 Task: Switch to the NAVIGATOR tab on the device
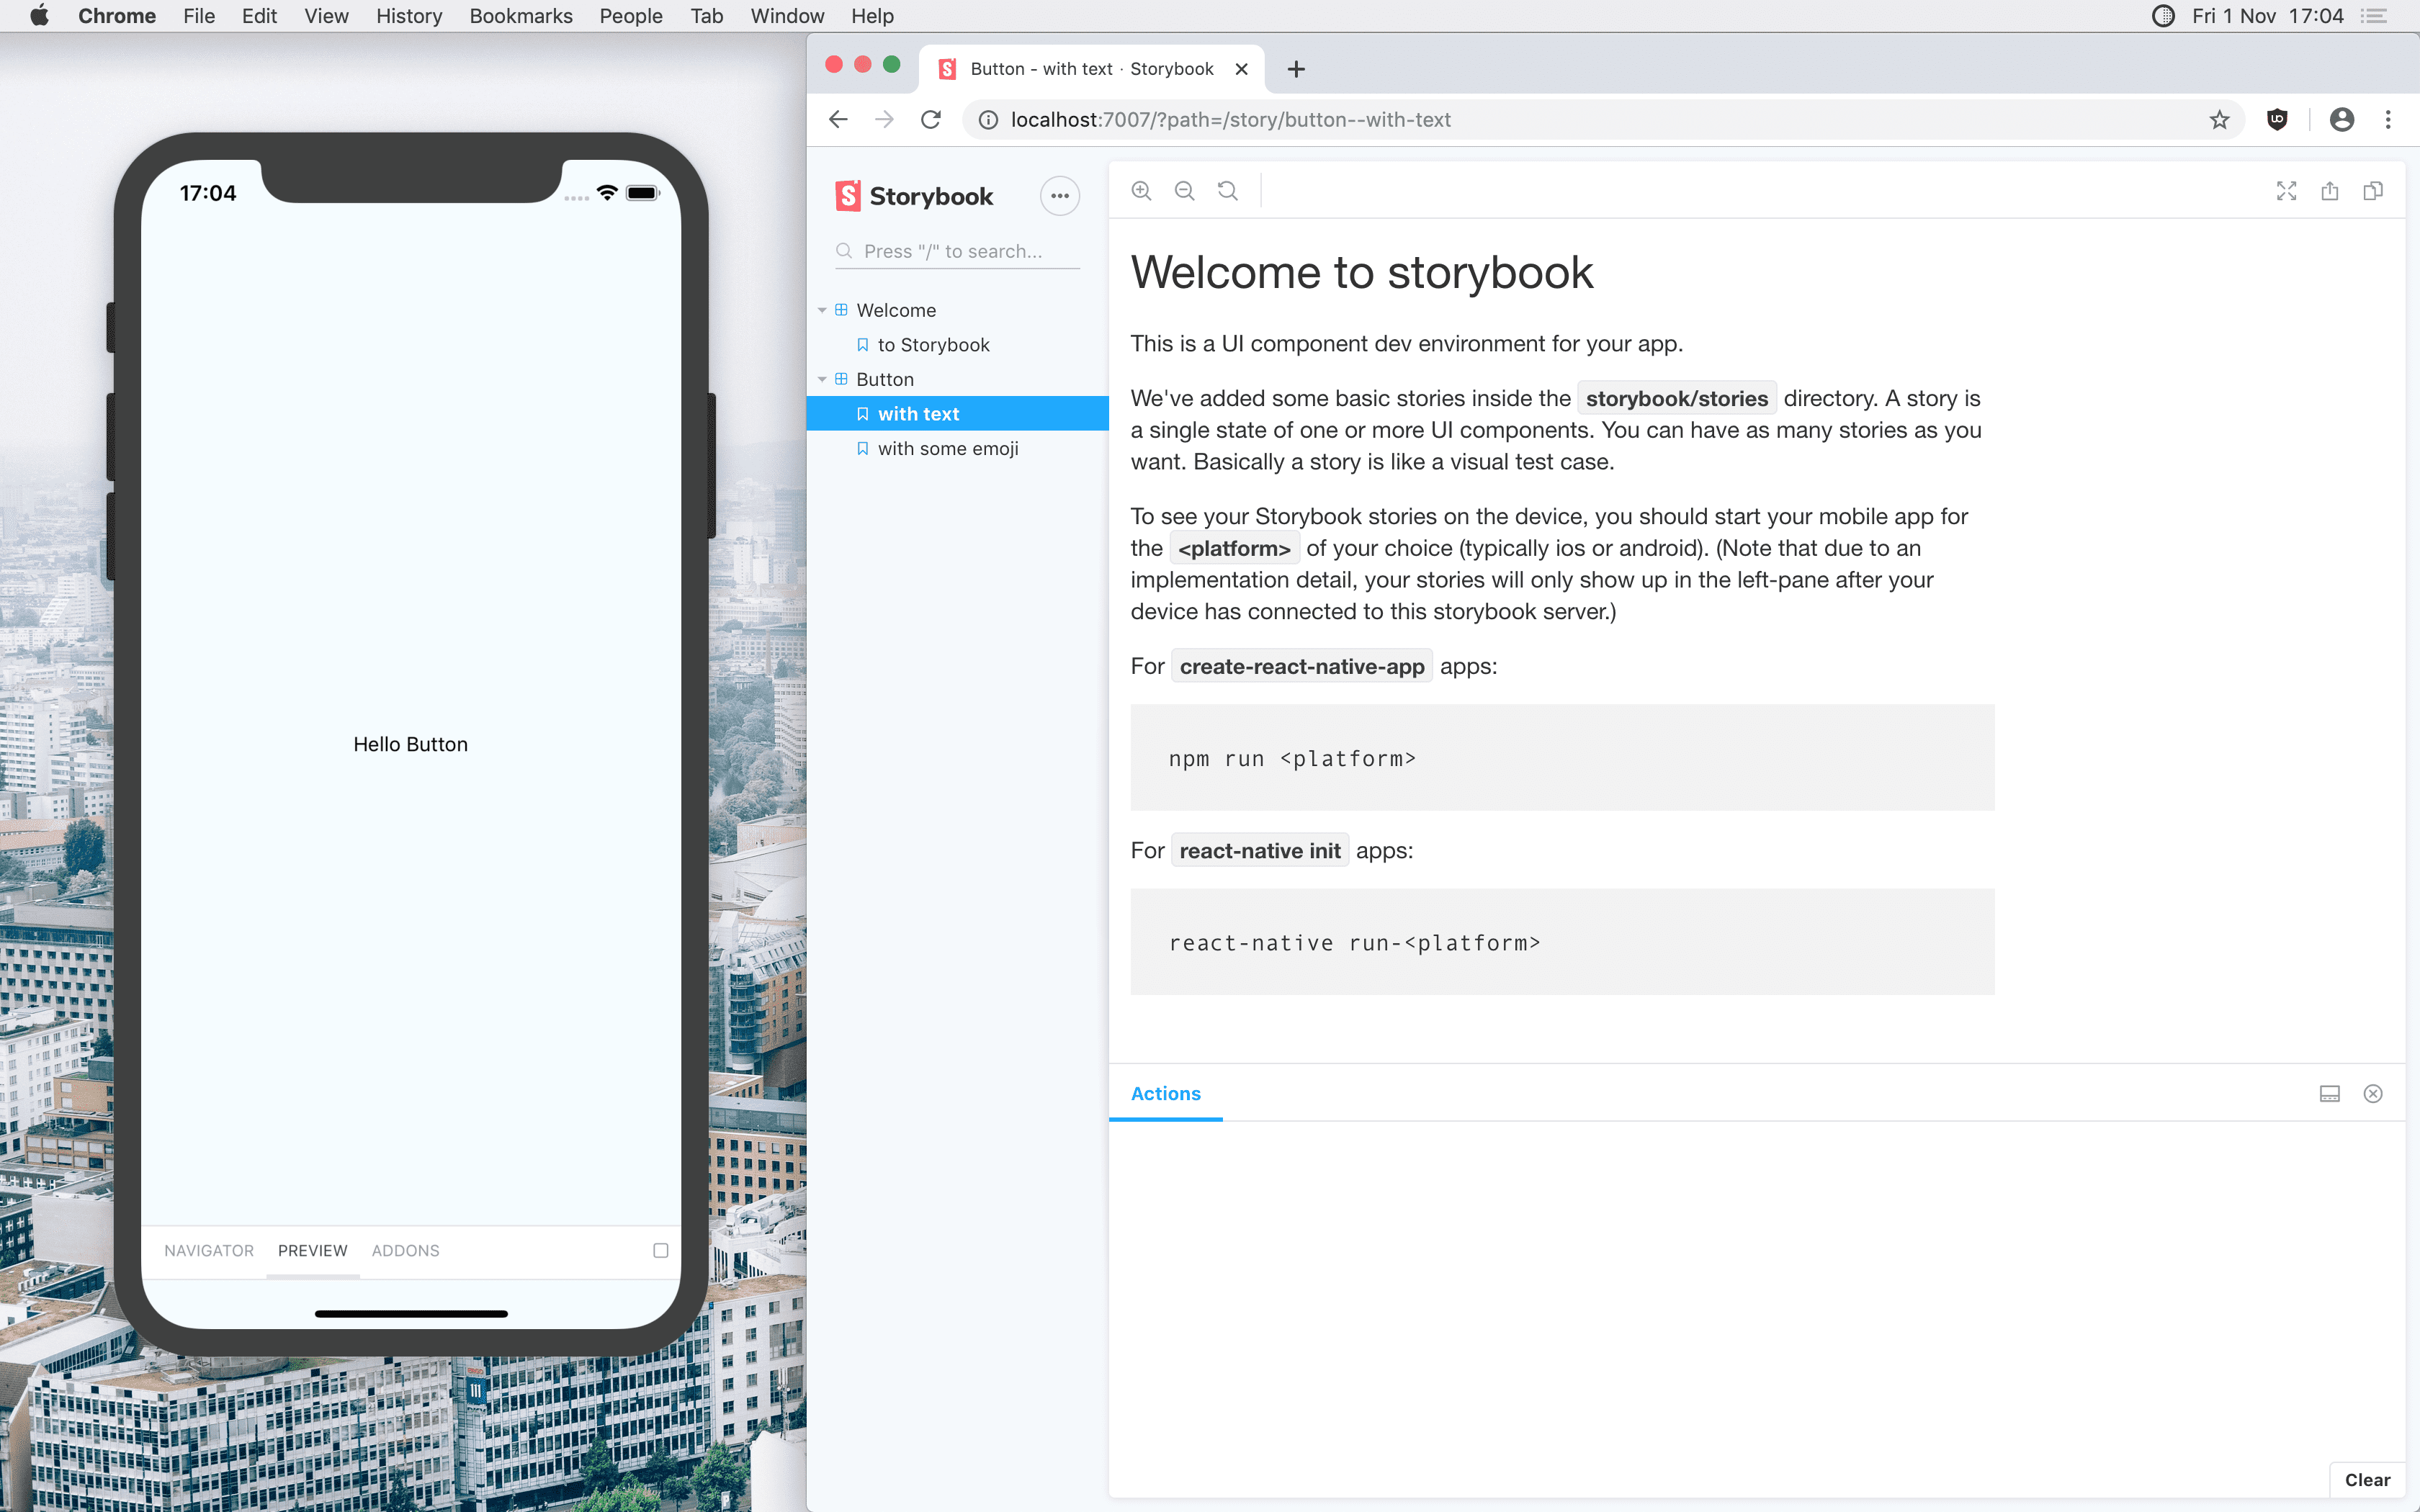(208, 1250)
